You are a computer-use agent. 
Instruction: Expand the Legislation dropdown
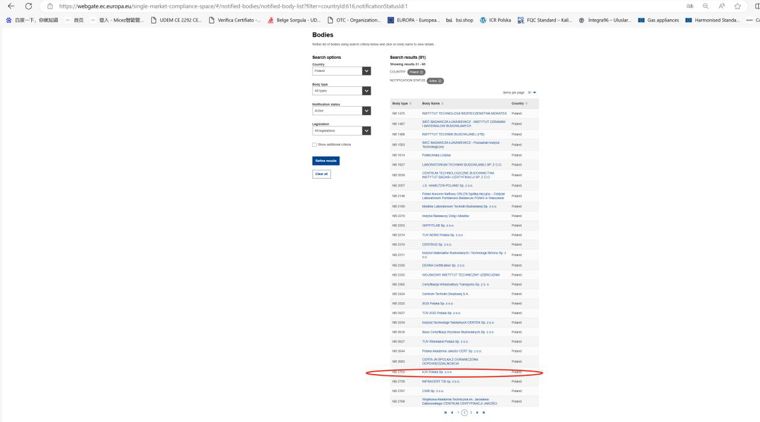coord(341,130)
